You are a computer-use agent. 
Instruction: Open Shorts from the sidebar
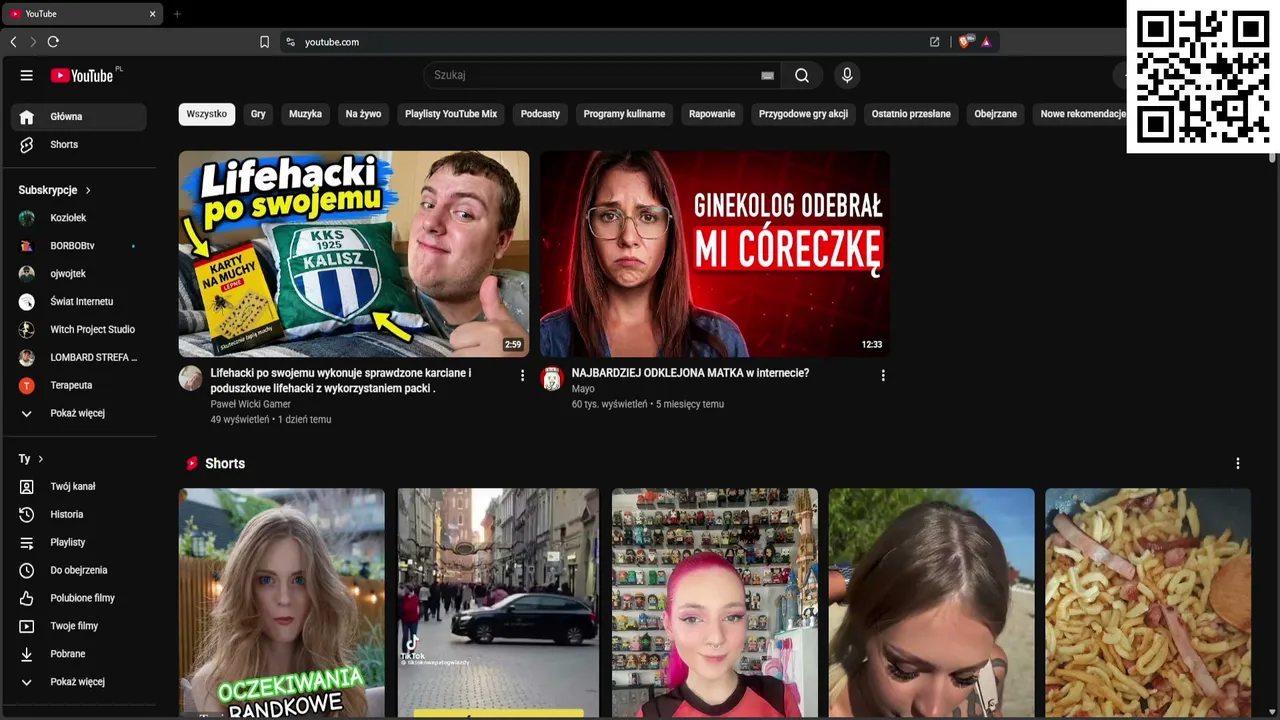click(x=79, y=145)
